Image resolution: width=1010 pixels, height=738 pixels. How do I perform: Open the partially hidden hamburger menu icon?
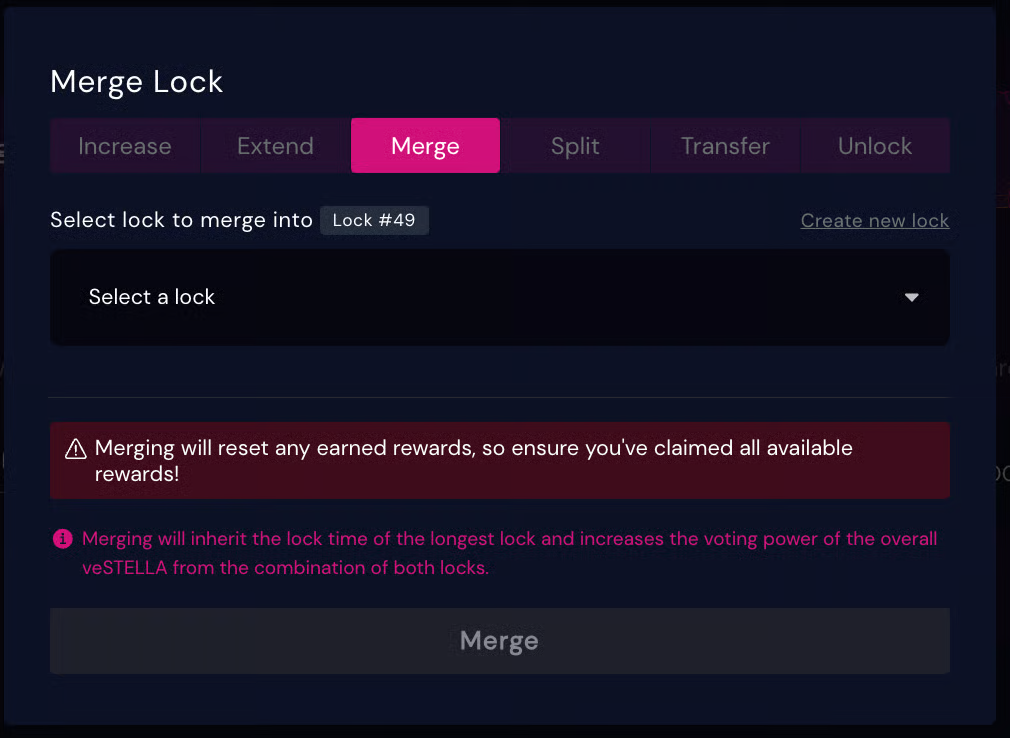[x=3, y=153]
